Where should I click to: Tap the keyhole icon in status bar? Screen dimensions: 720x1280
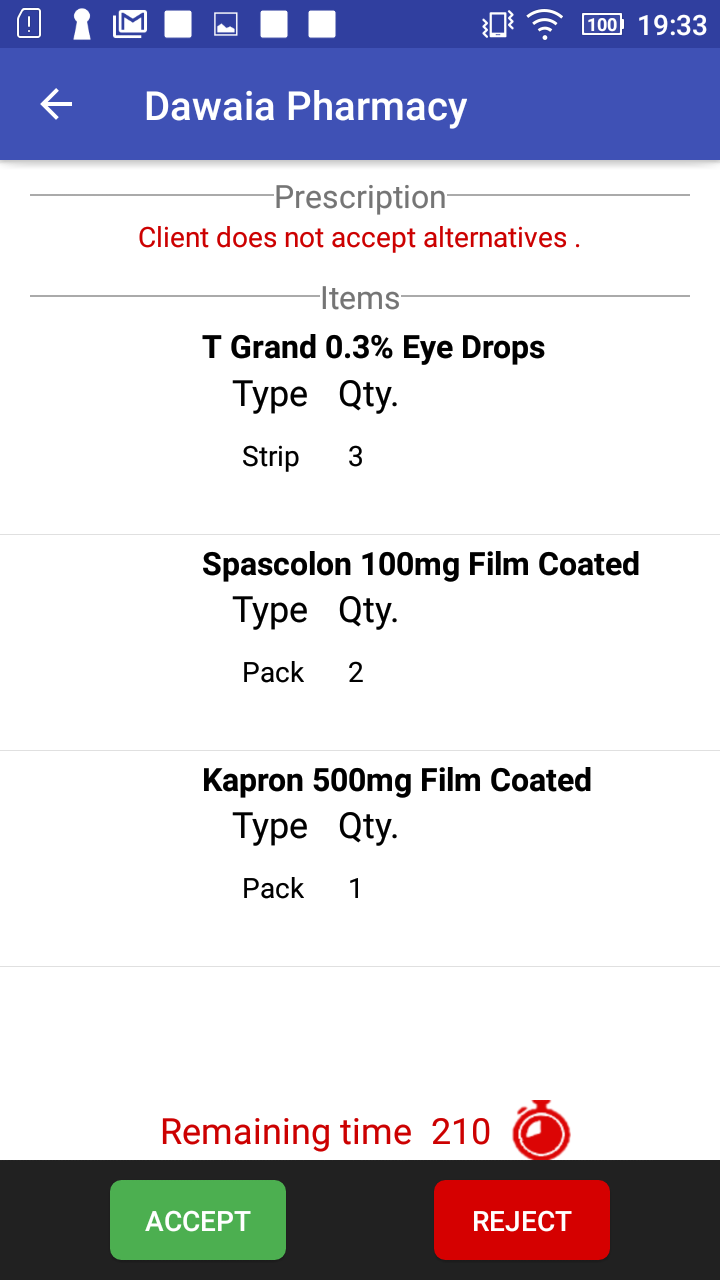(82, 24)
